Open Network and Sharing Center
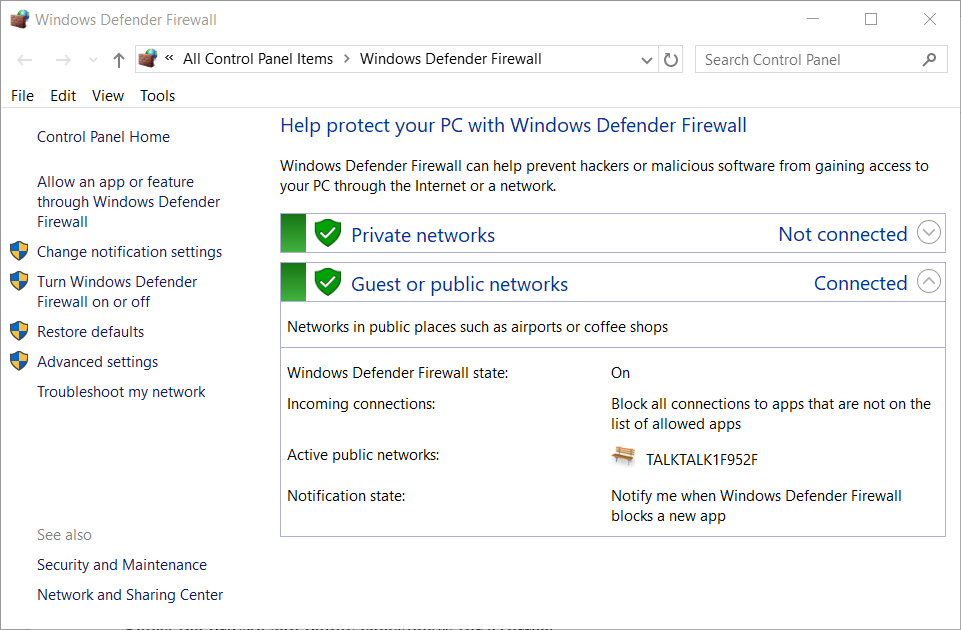The width and height of the screenshot is (961, 630). 130,595
